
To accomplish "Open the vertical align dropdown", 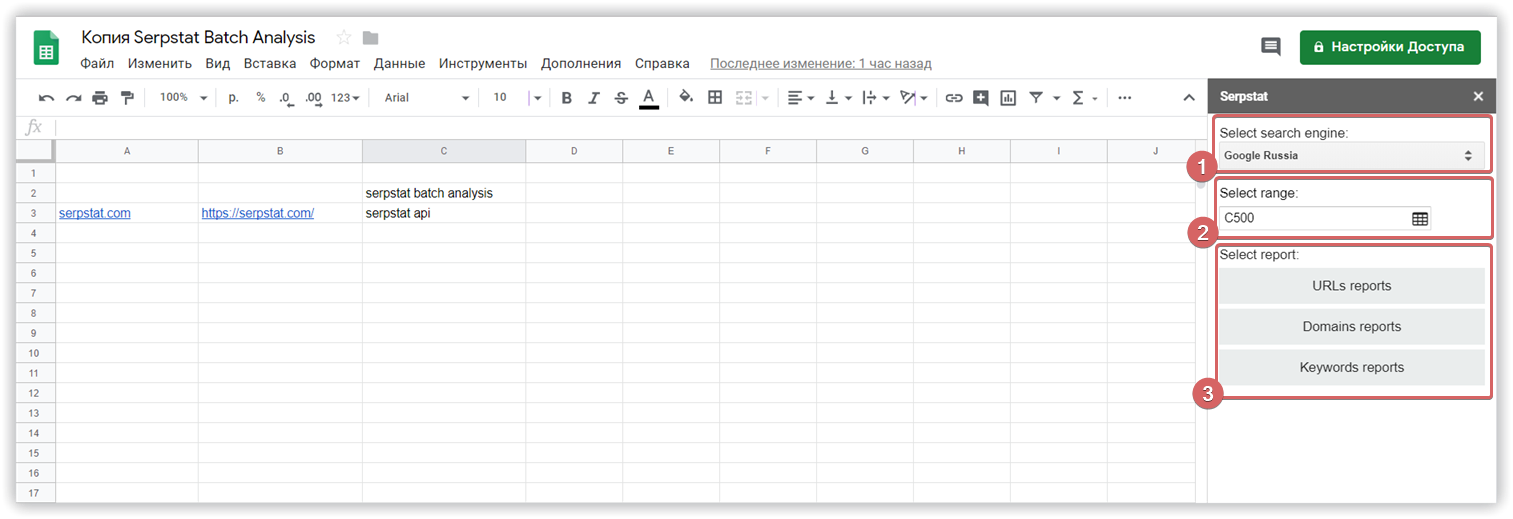I will (x=837, y=98).
